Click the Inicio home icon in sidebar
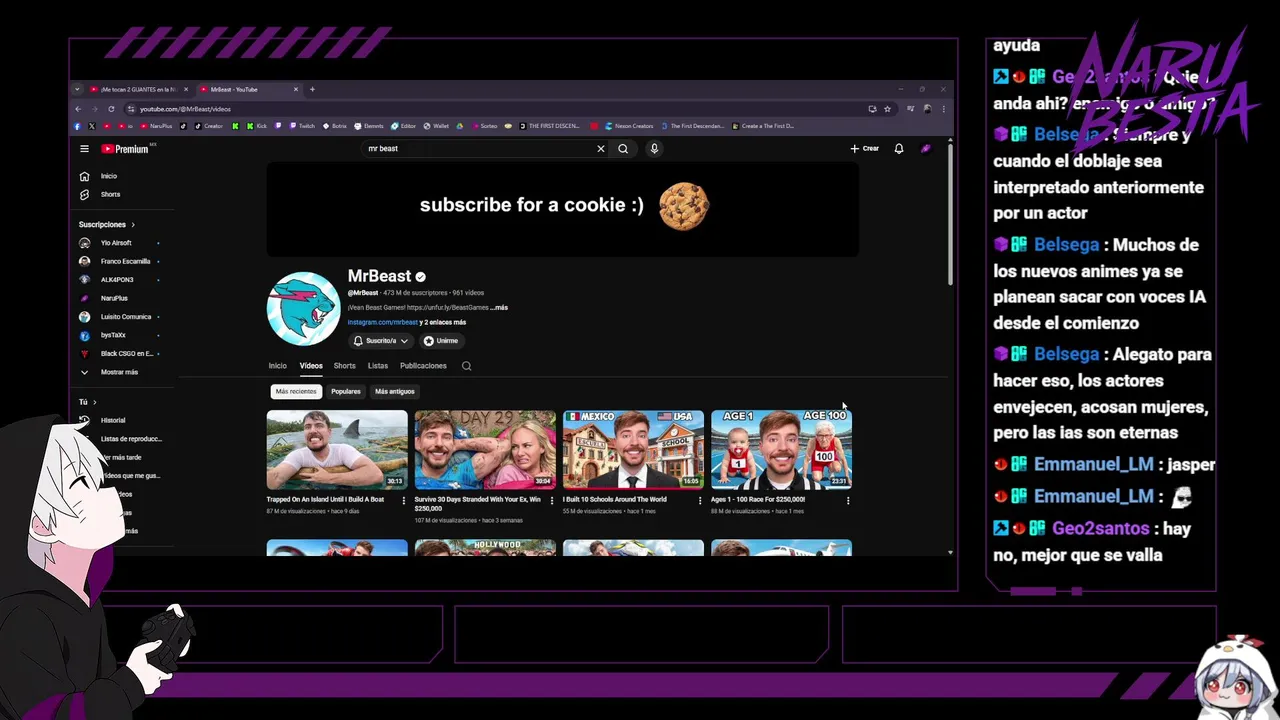 tap(84, 176)
